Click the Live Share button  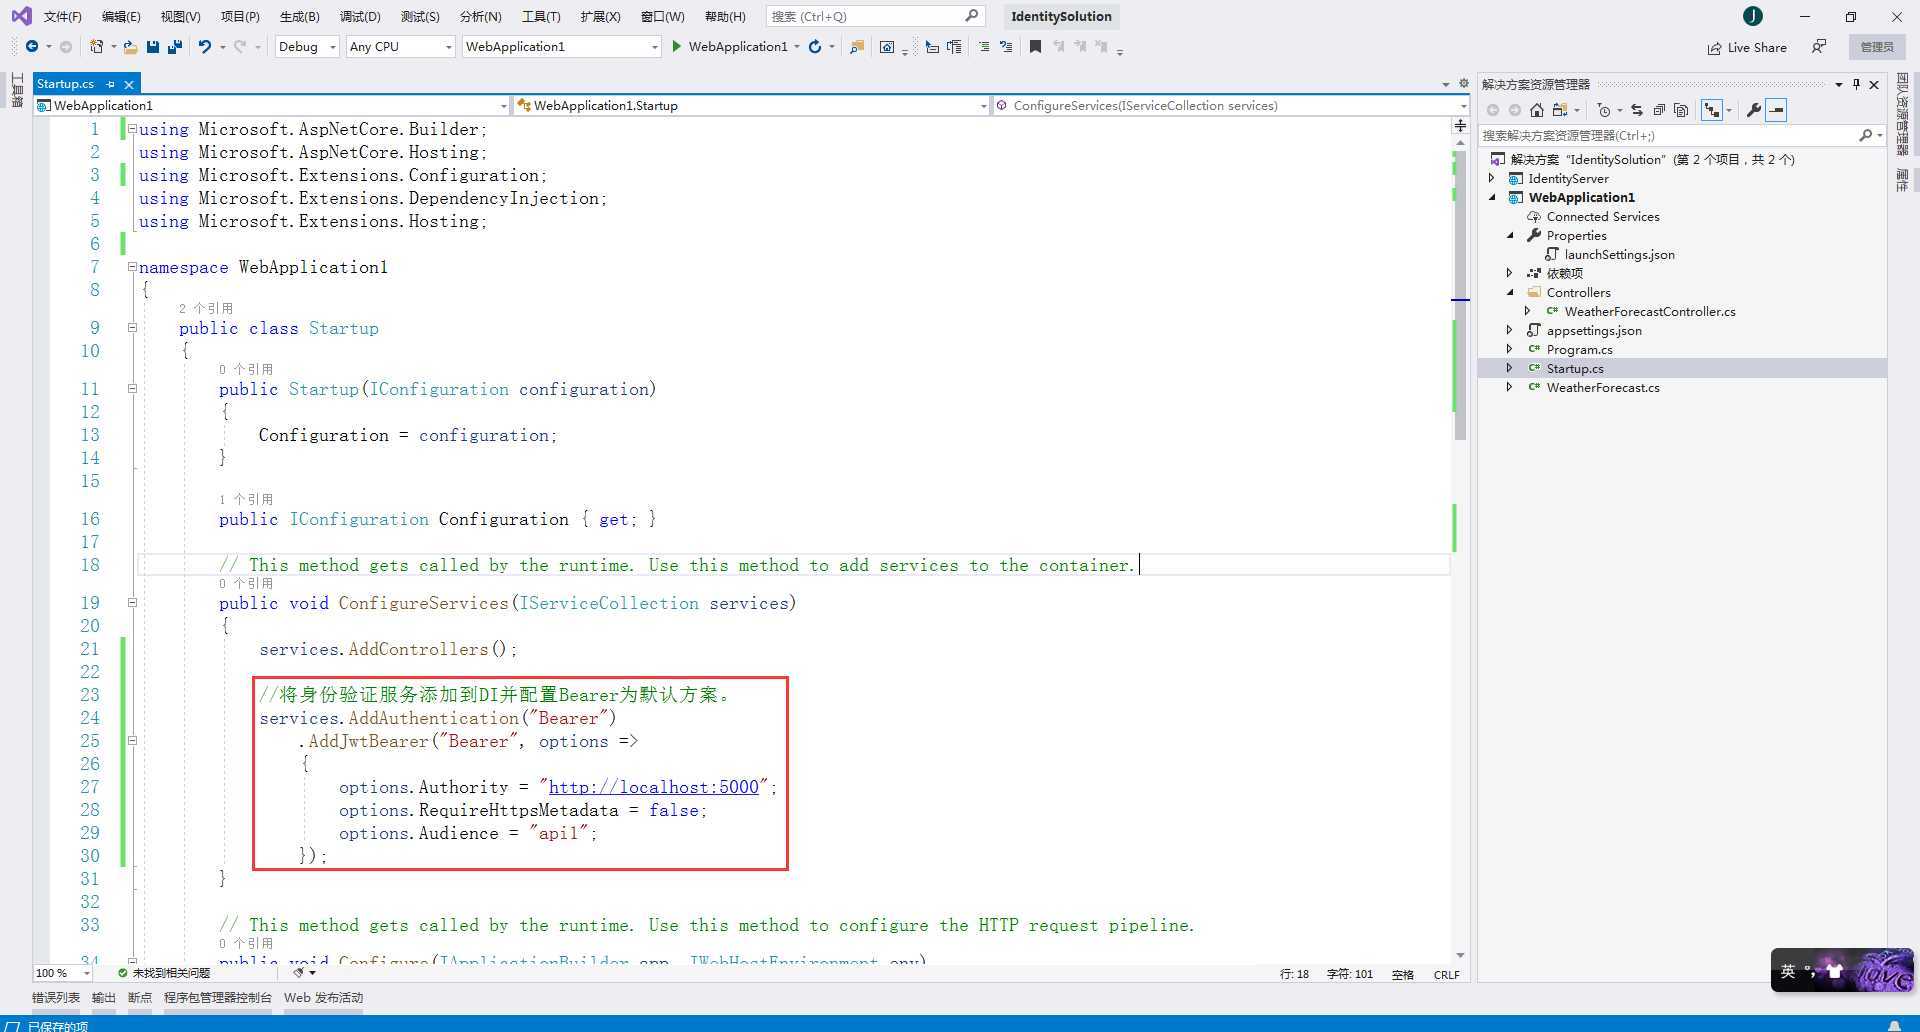(x=1747, y=47)
